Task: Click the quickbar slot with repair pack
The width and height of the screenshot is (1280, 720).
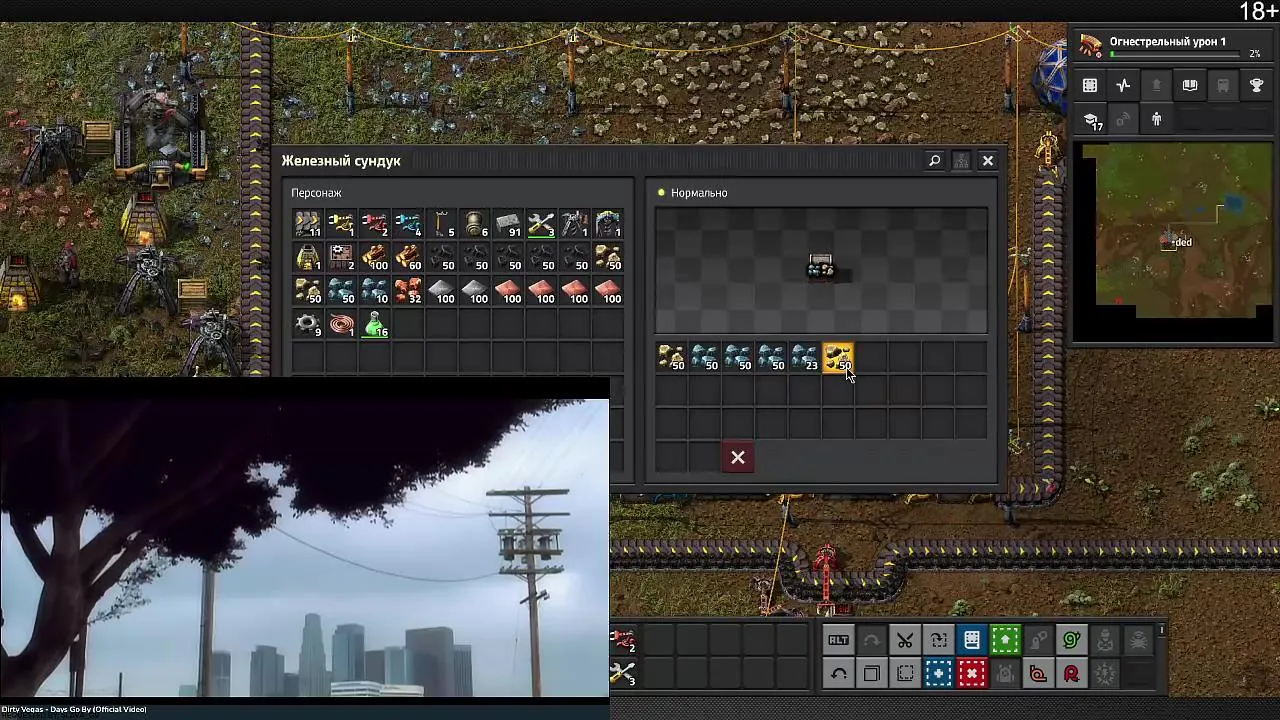Action: [624, 674]
